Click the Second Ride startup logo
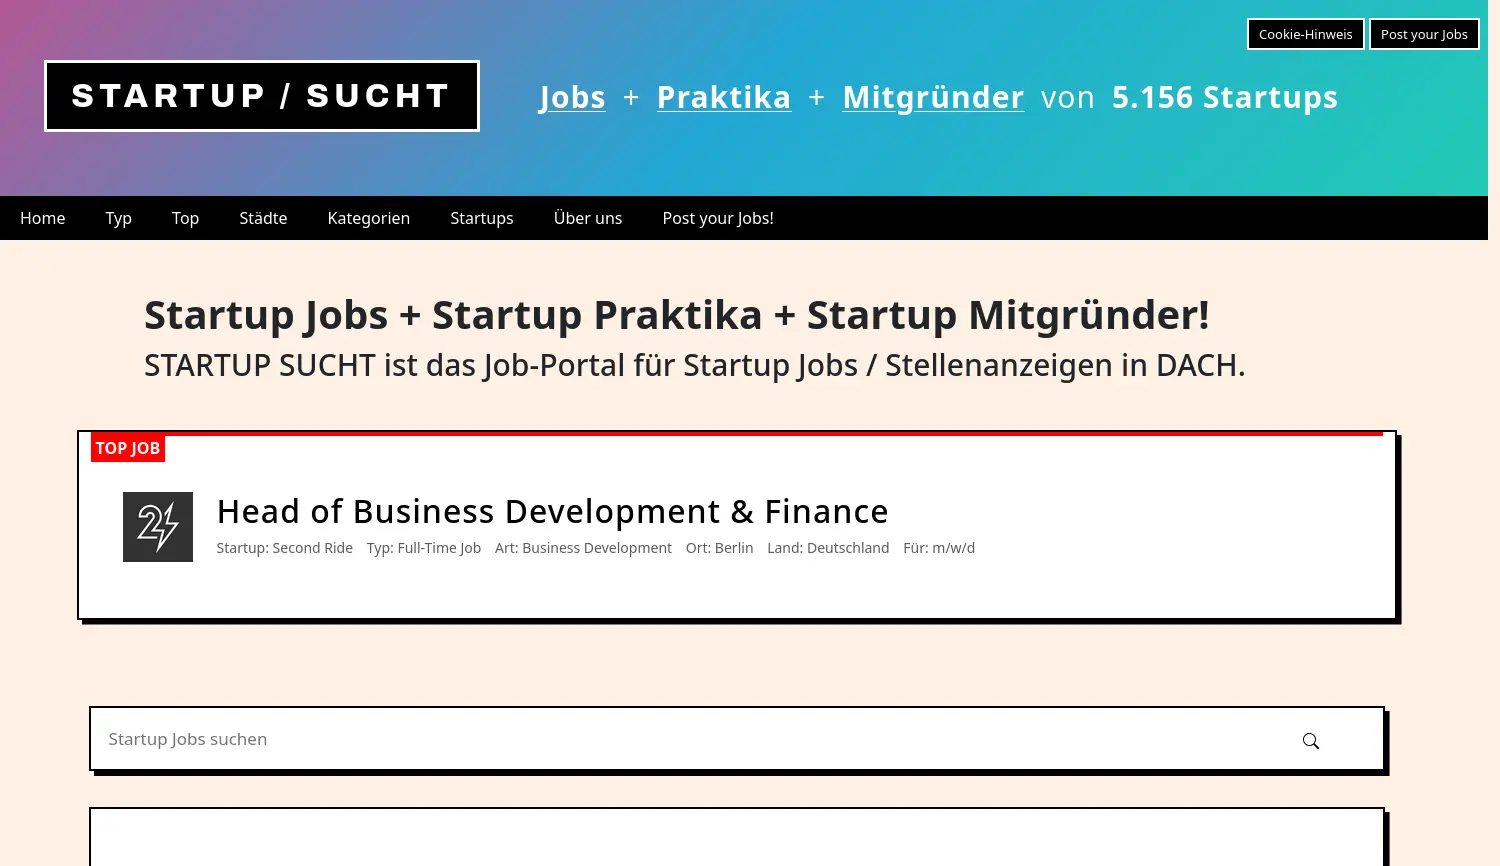This screenshot has height=866, width=1500. tap(157, 526)
